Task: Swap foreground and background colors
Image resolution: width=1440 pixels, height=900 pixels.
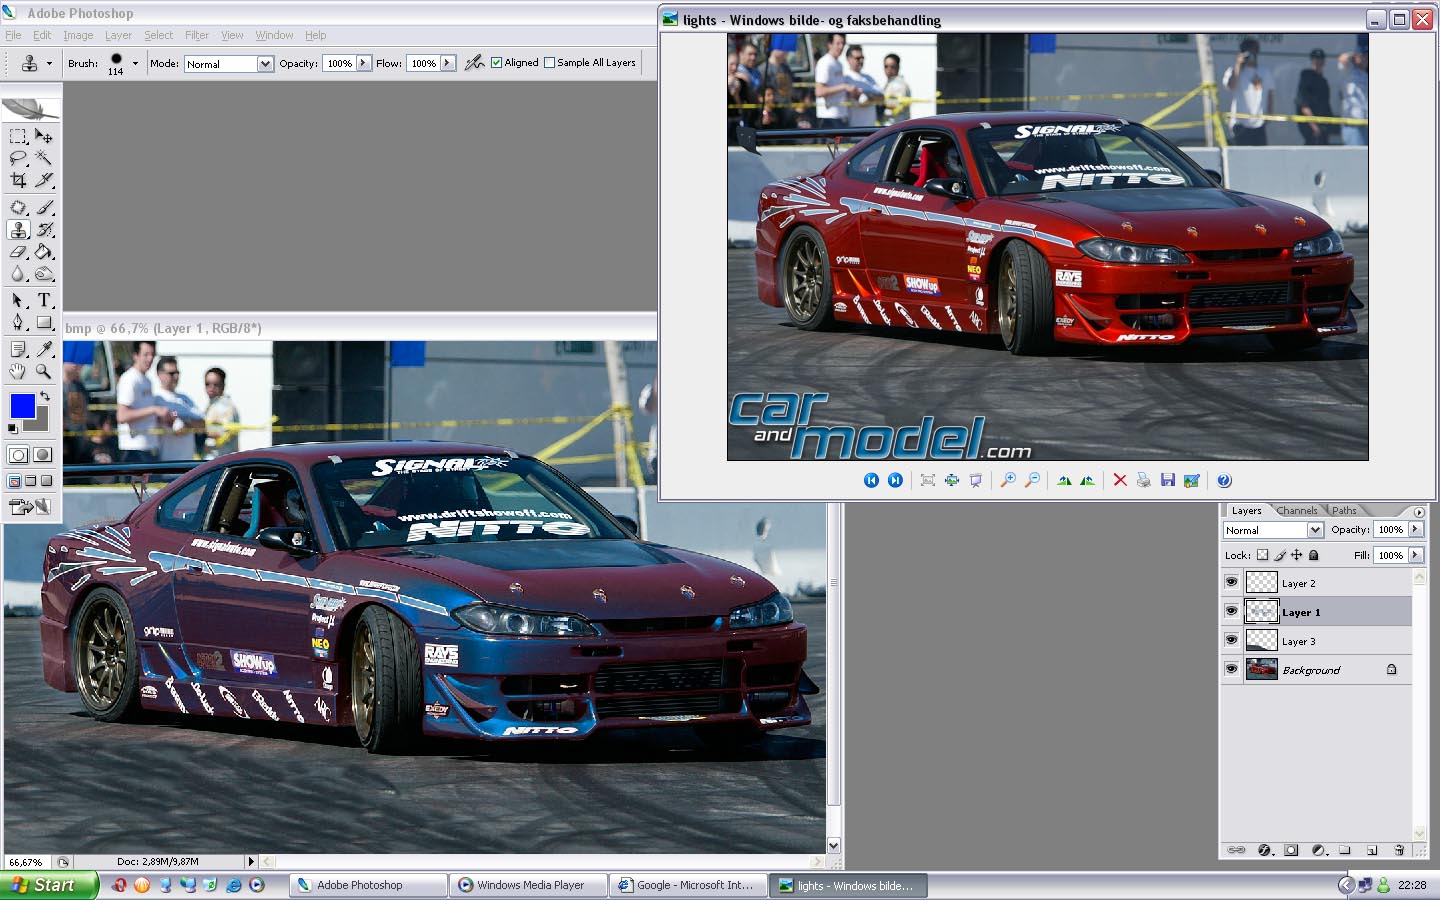Action: [45, 397]
